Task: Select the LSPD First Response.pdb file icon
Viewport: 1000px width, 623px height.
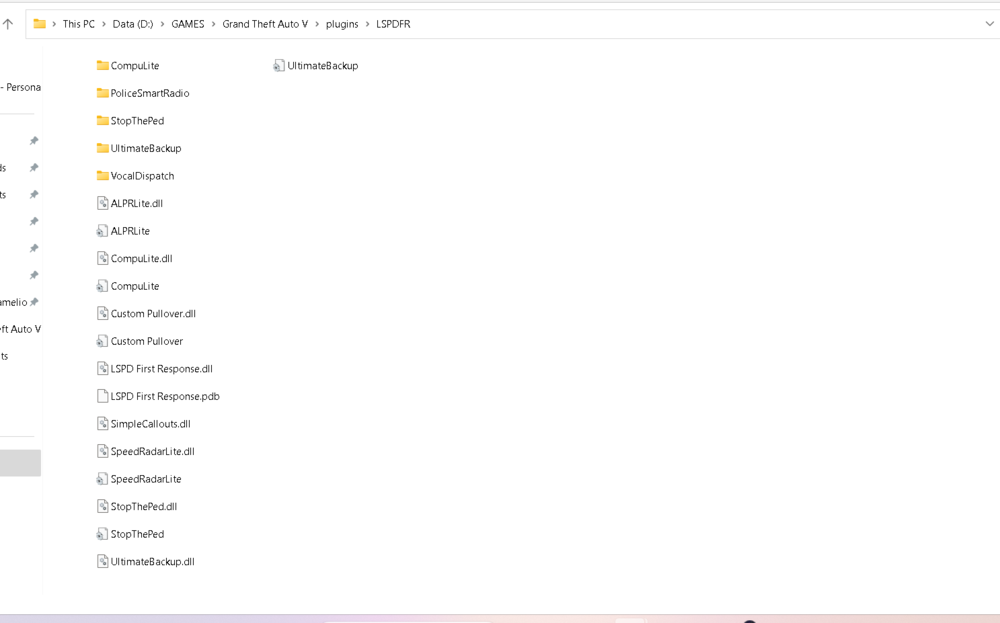Action: (x=102, y=396)
